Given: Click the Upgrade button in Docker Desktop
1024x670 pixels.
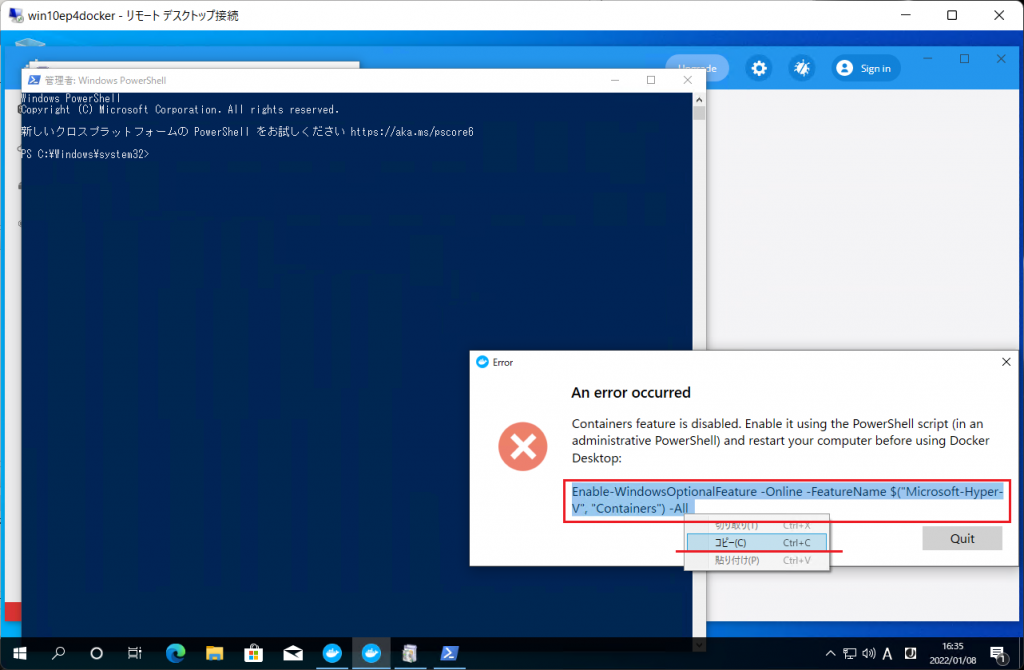Looking at the screenshot, I should 697,68.
